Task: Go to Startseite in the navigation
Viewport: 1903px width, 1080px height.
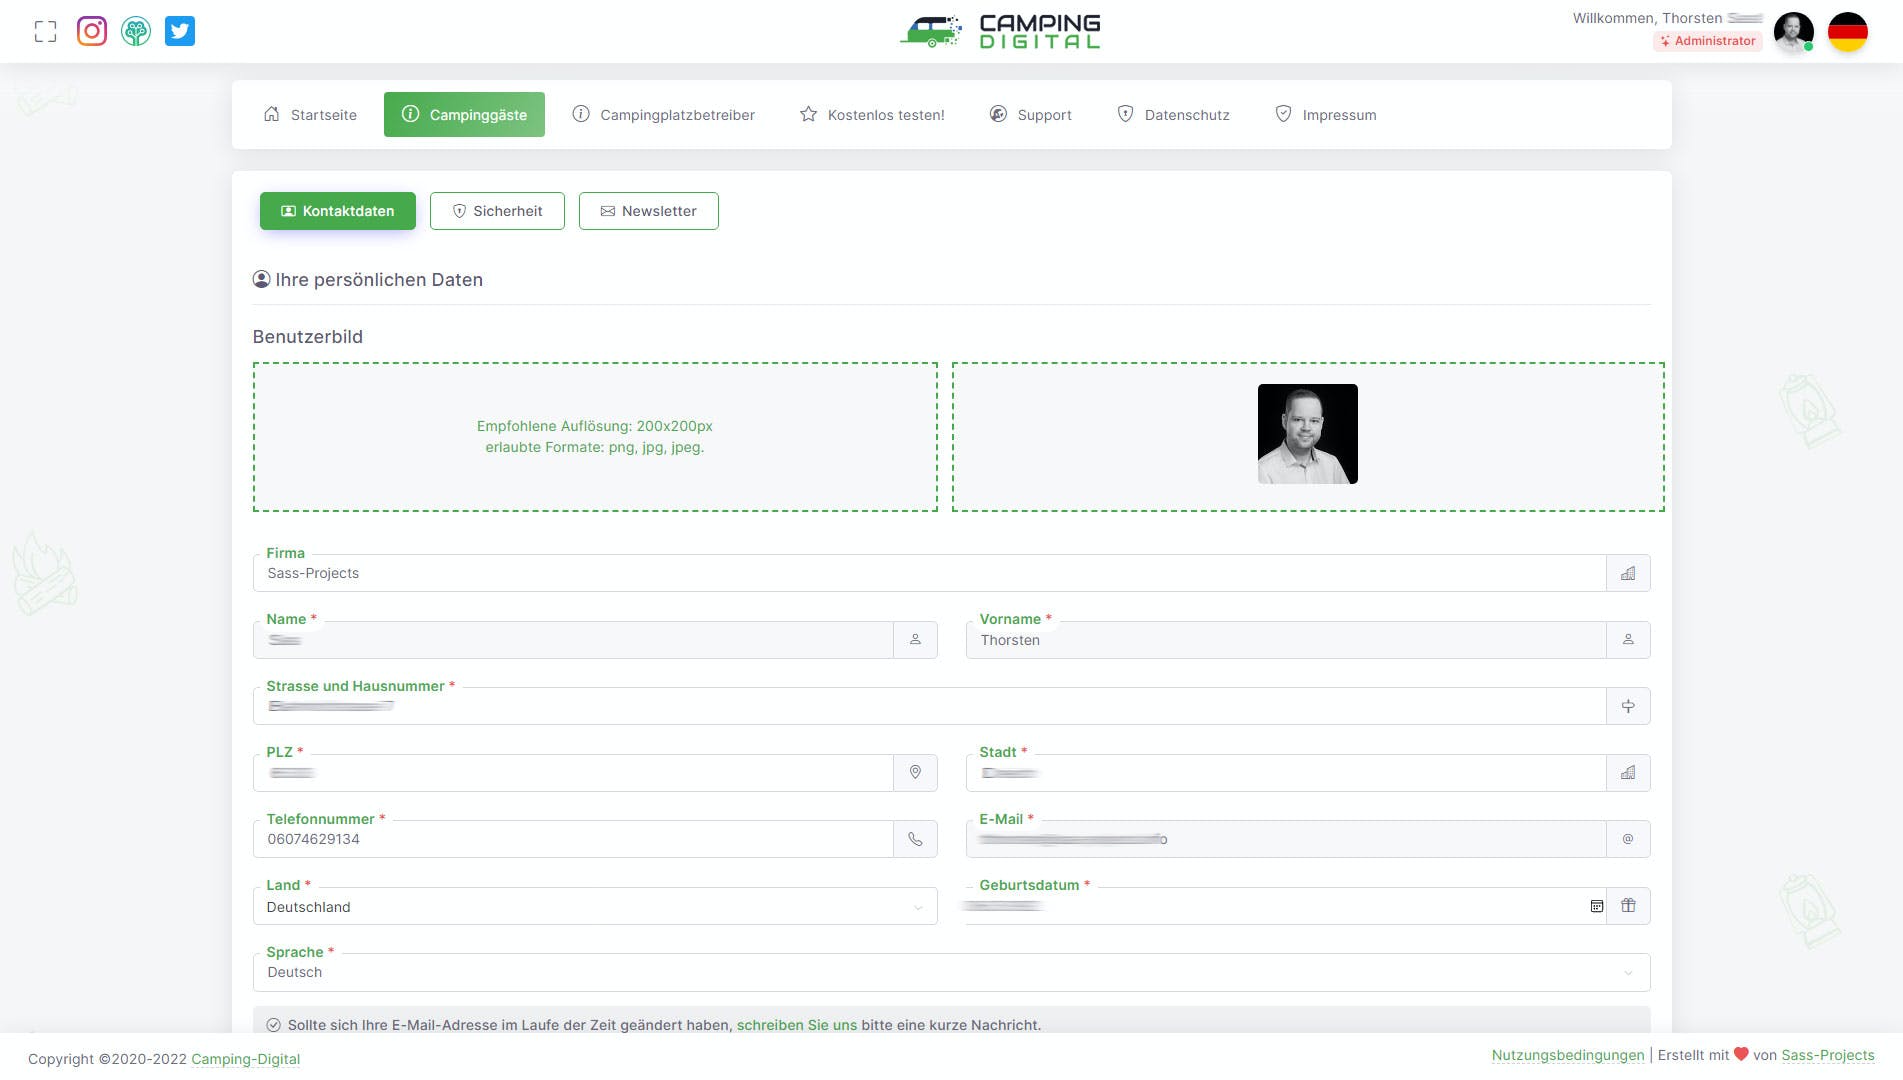Action: [x=310, y=115]
